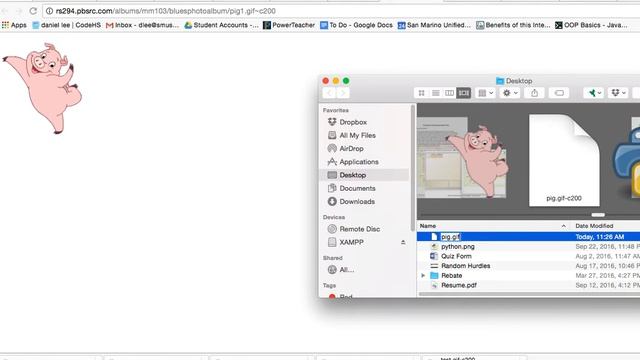Open the Dropbox toolbar dropdown

(x=618, y=93)
